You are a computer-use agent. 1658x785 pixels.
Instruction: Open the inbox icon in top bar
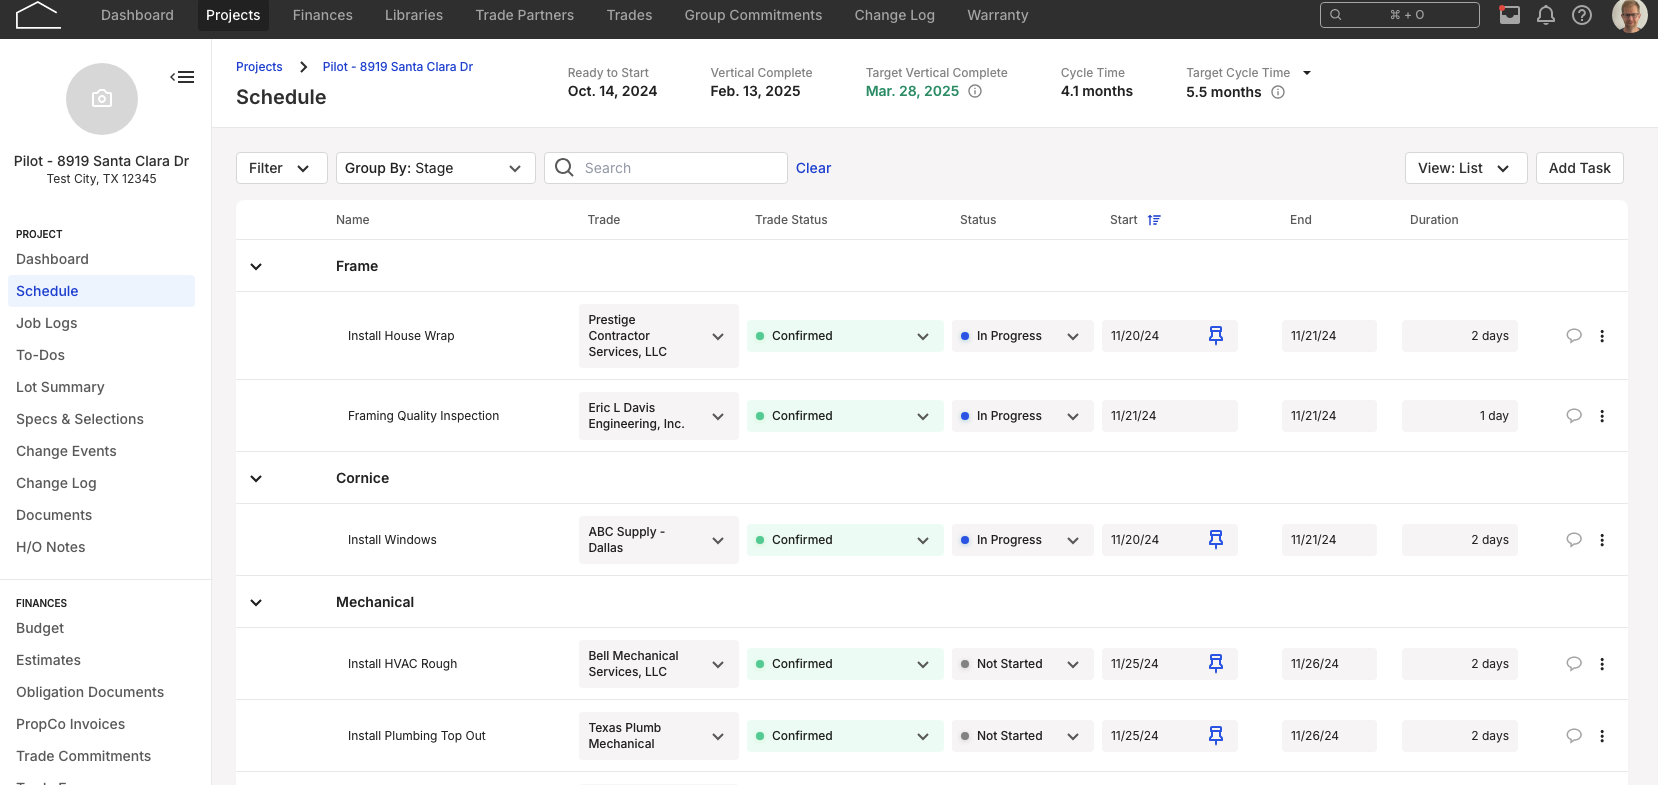click(1509, 15)
